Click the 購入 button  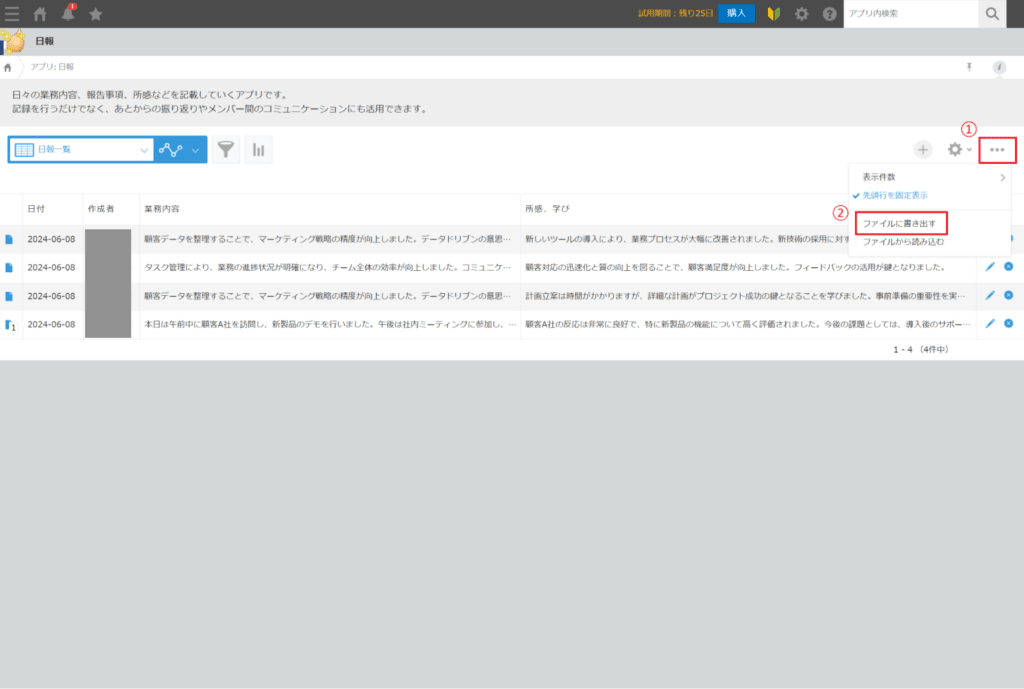point(736,13)
